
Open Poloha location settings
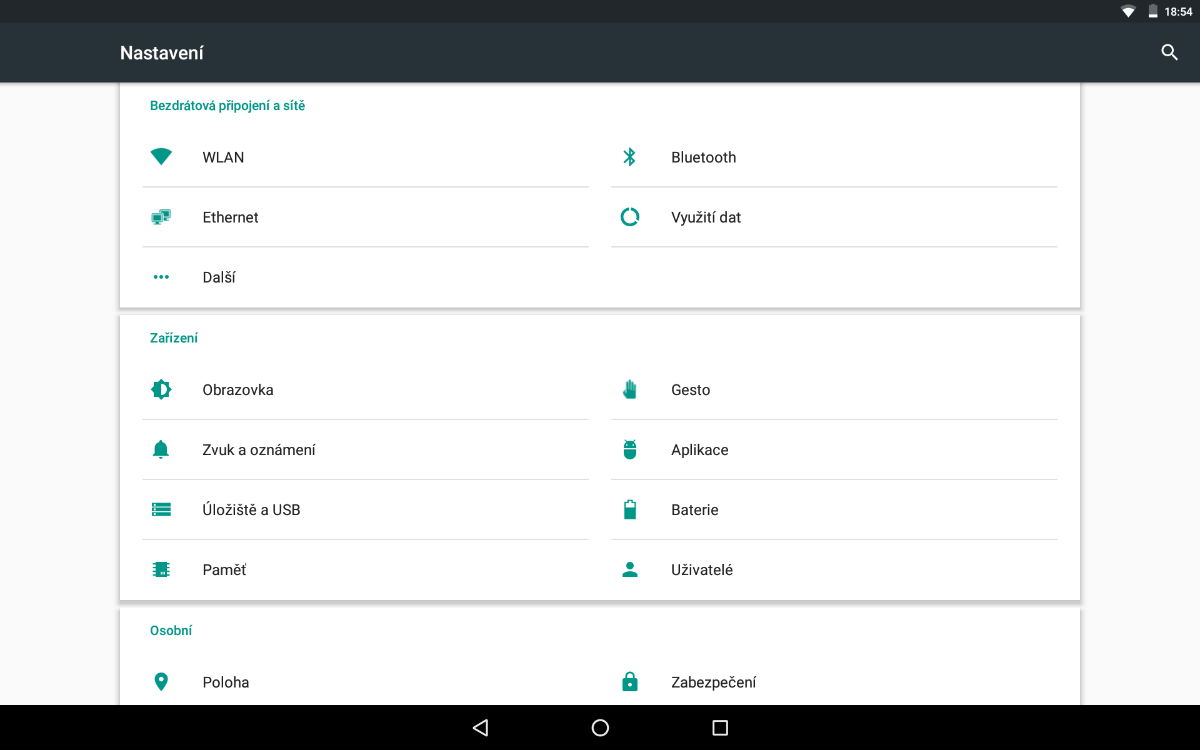click(226, 682)
